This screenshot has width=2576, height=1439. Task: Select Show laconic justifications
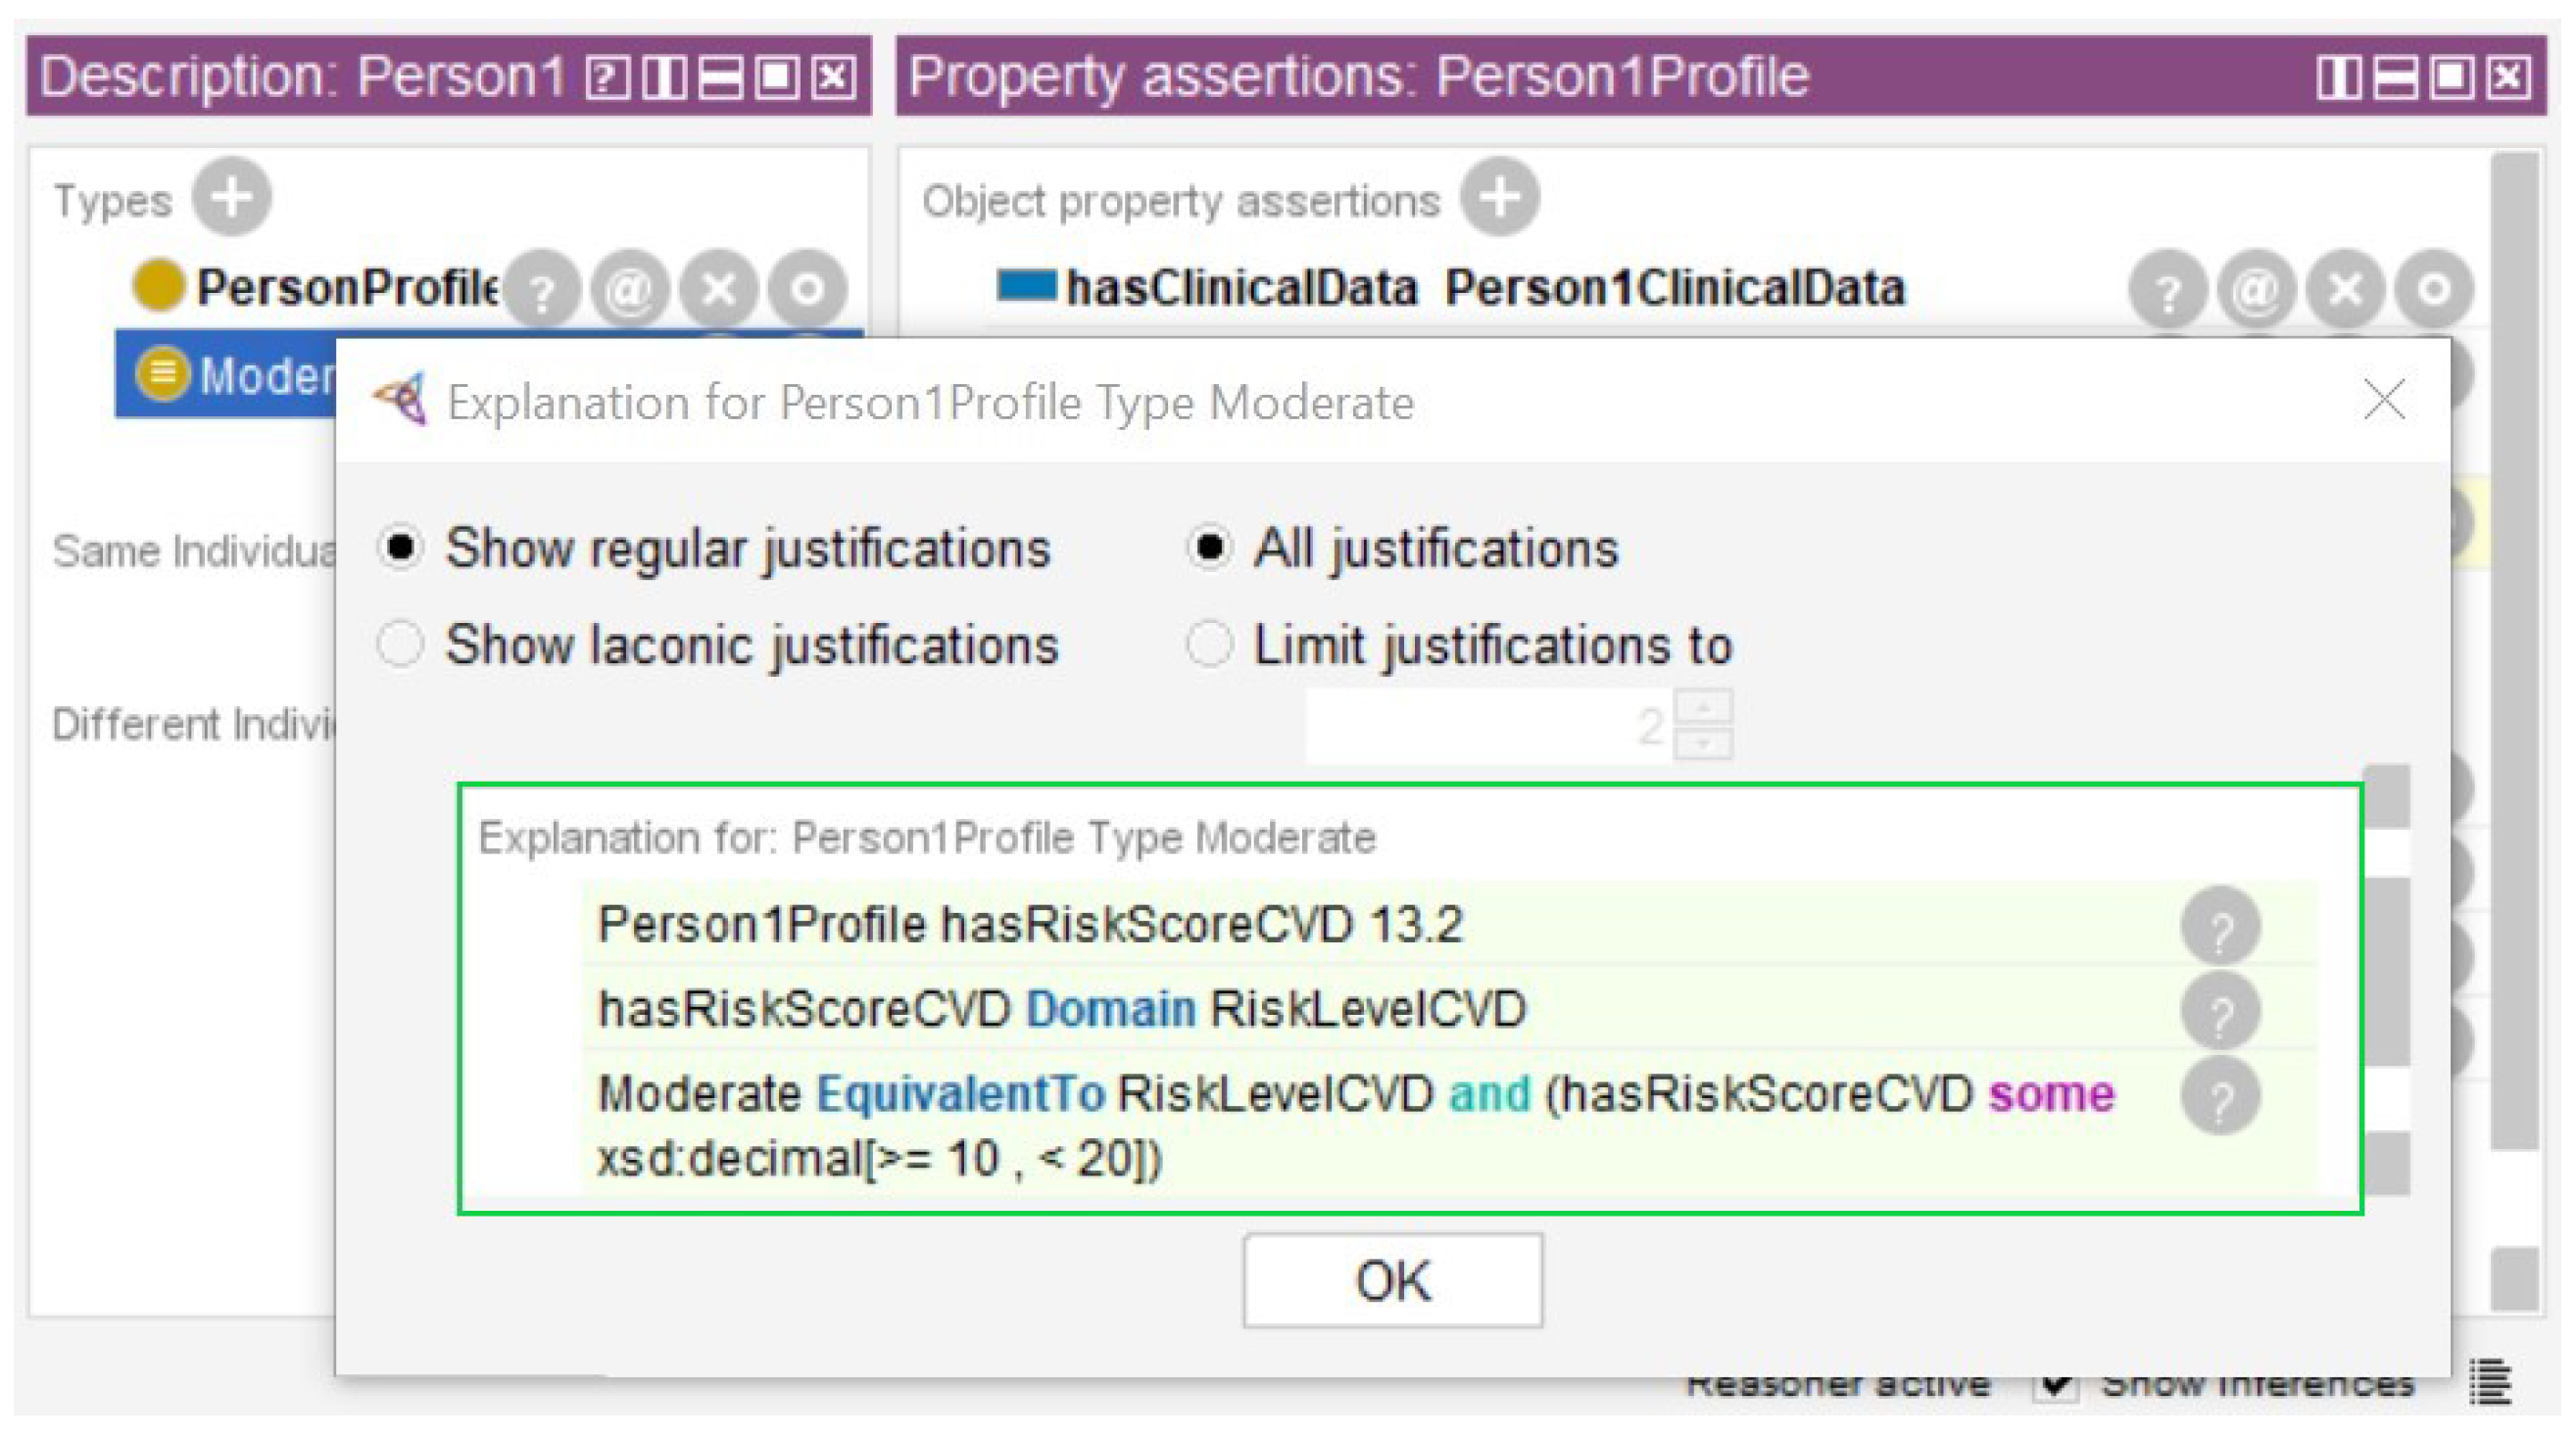coord(400,644)
